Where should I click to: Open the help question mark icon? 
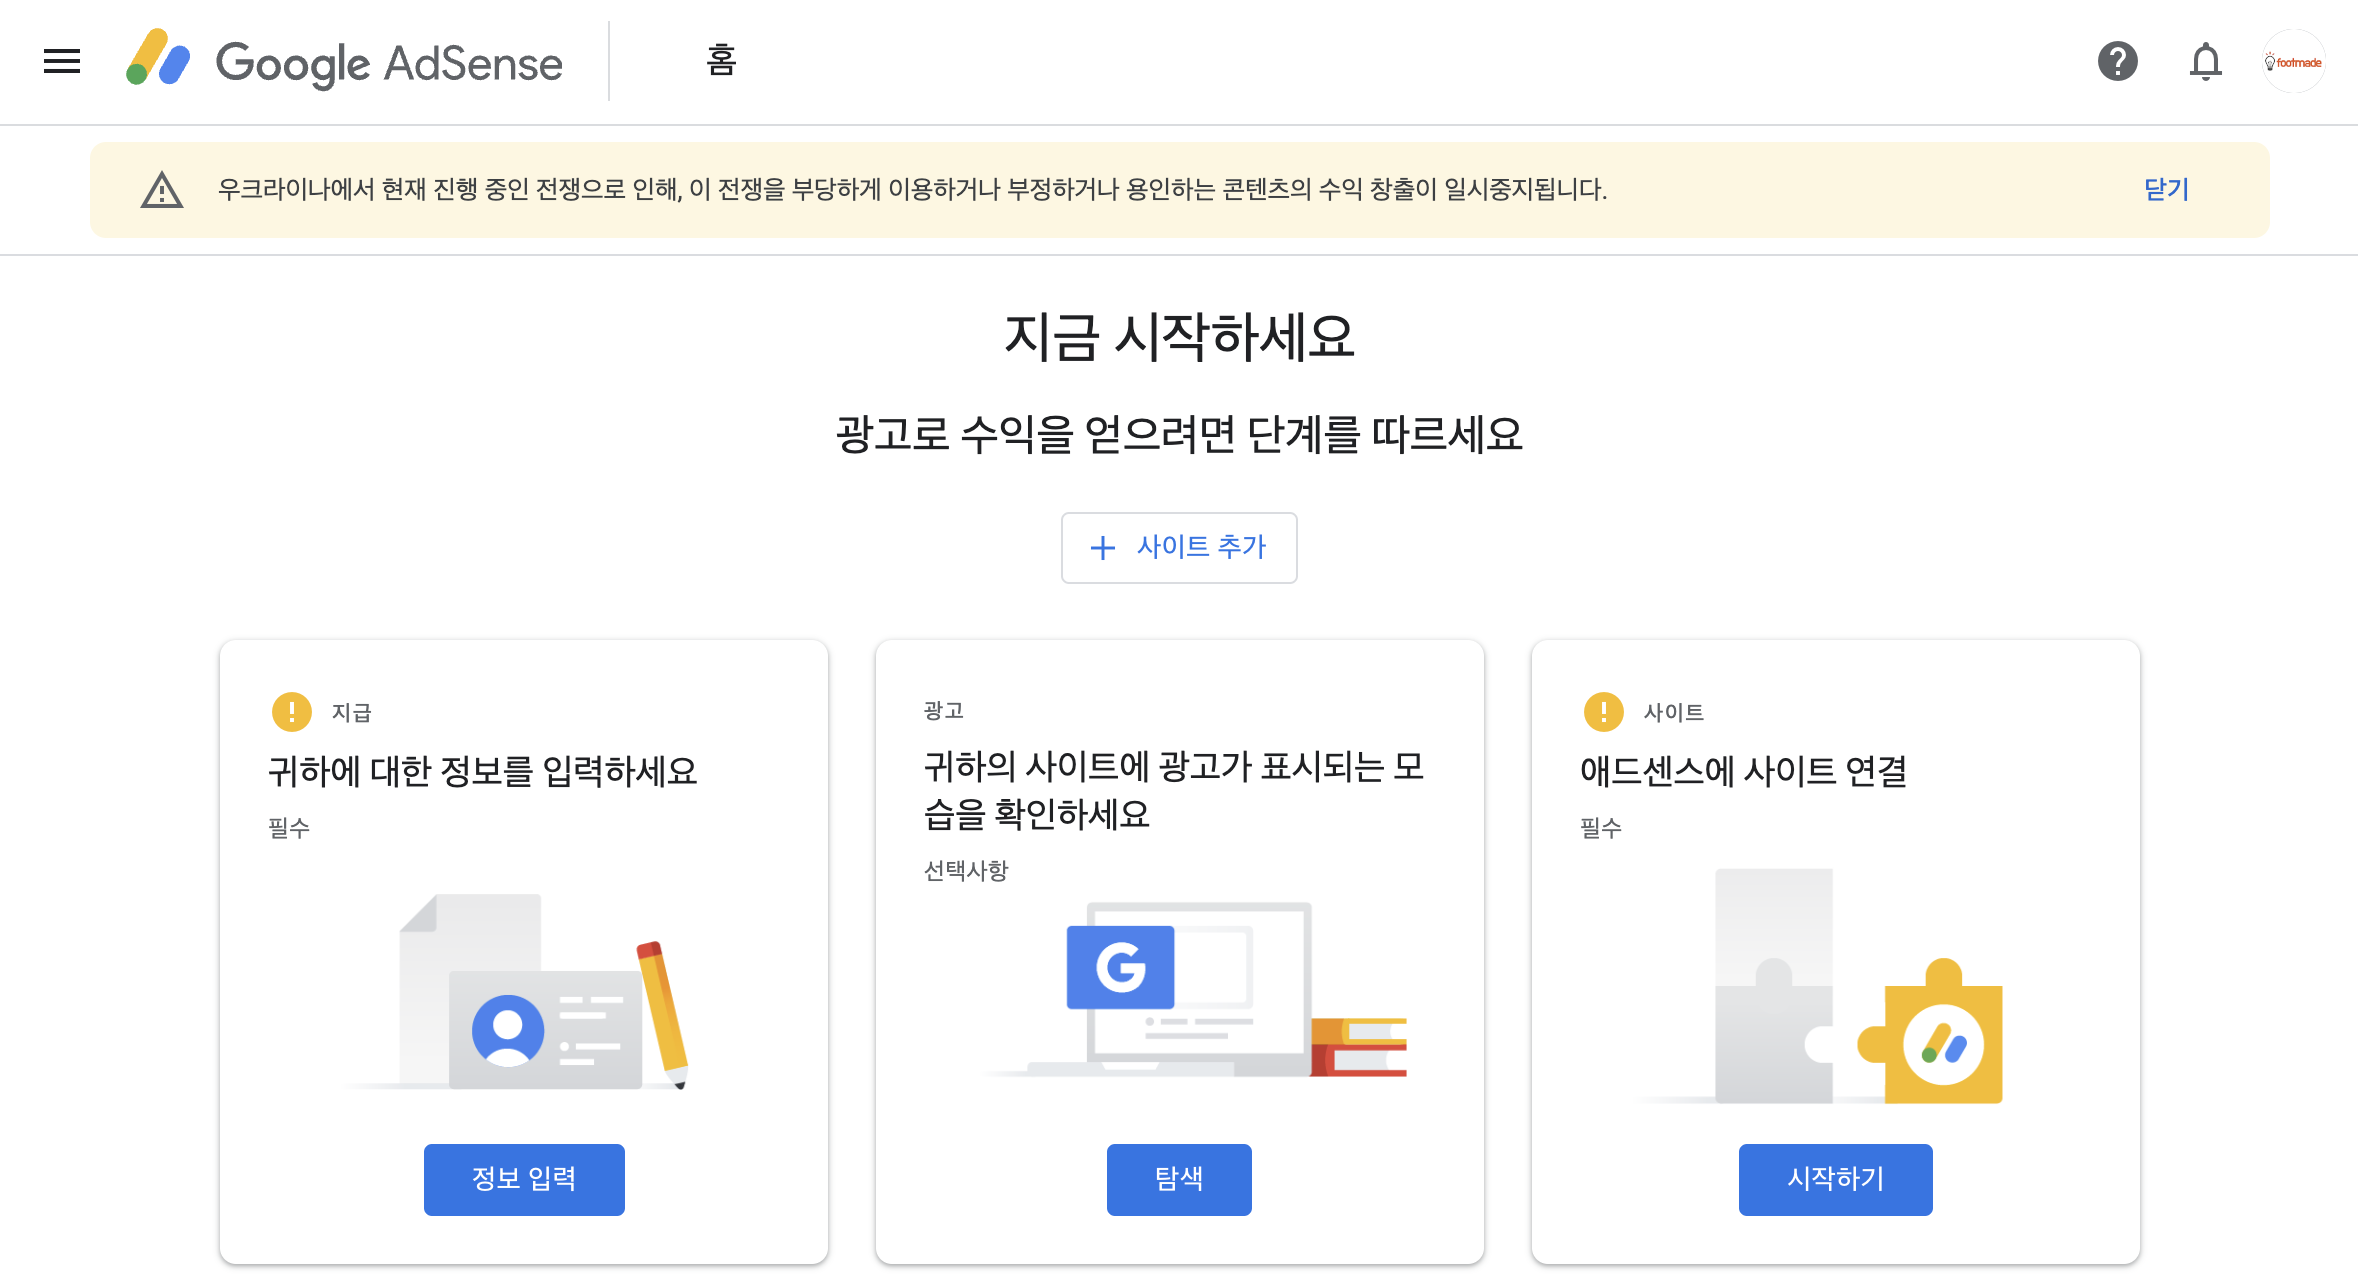click(x=2117, y=62)
